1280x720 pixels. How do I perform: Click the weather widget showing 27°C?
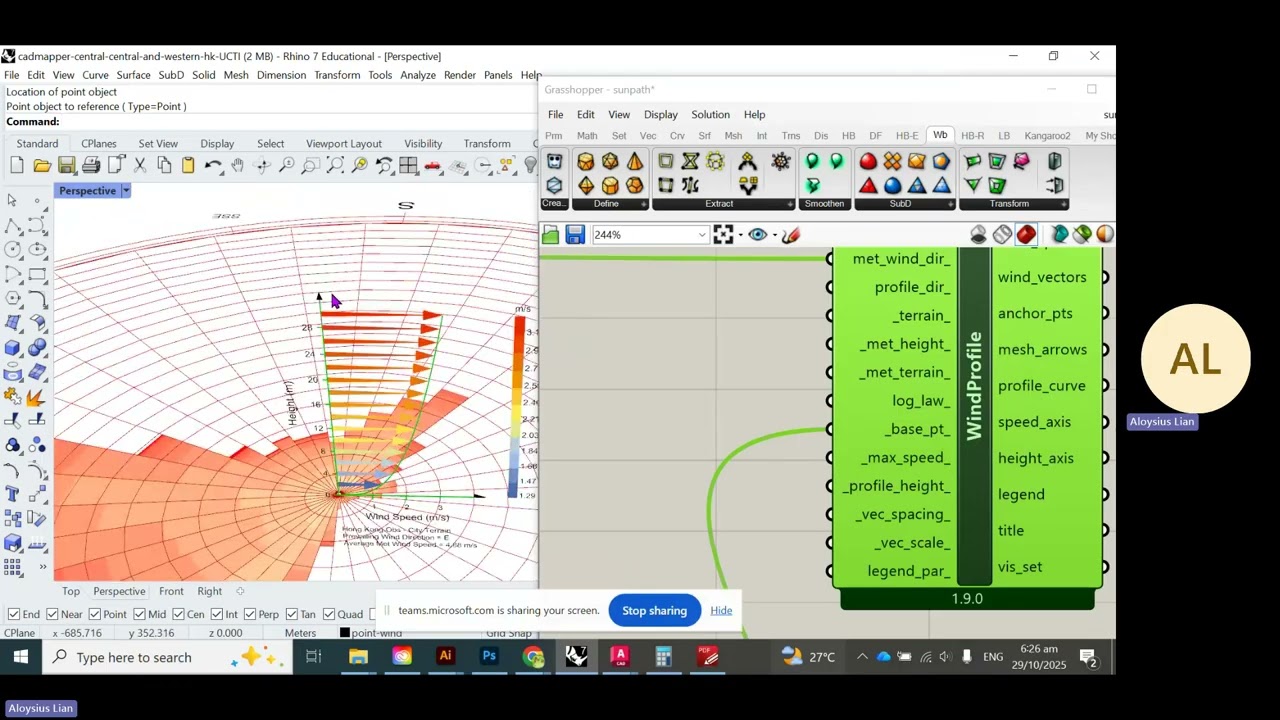click(x=807, y=657)
